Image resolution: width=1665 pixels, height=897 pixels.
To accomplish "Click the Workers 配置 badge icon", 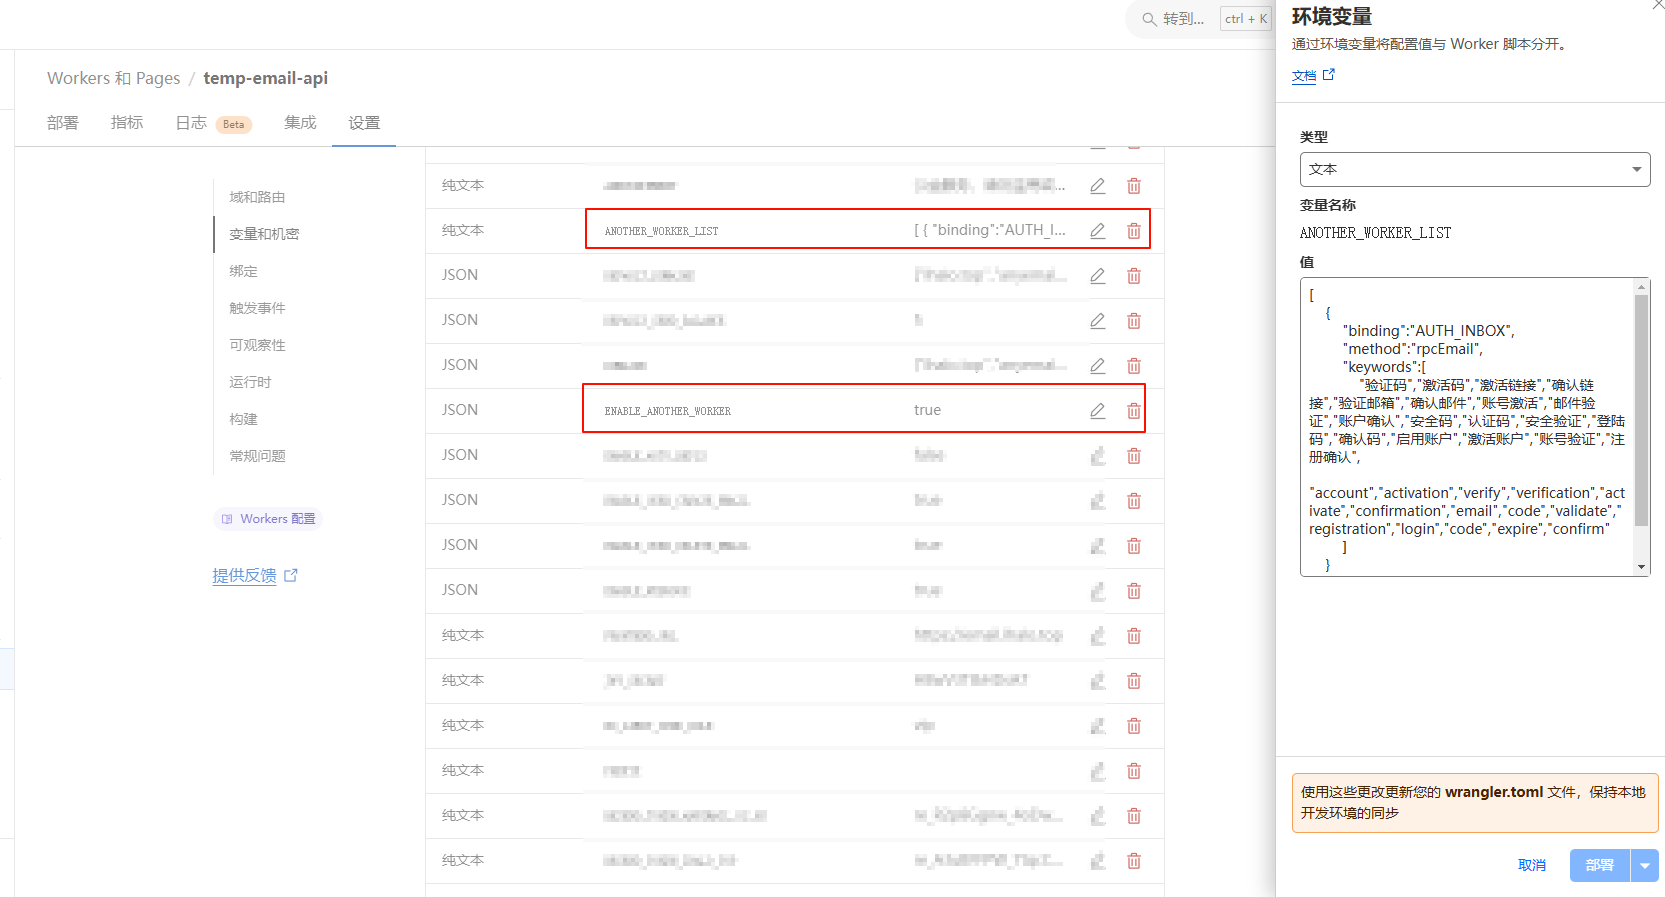I will 227,519.
